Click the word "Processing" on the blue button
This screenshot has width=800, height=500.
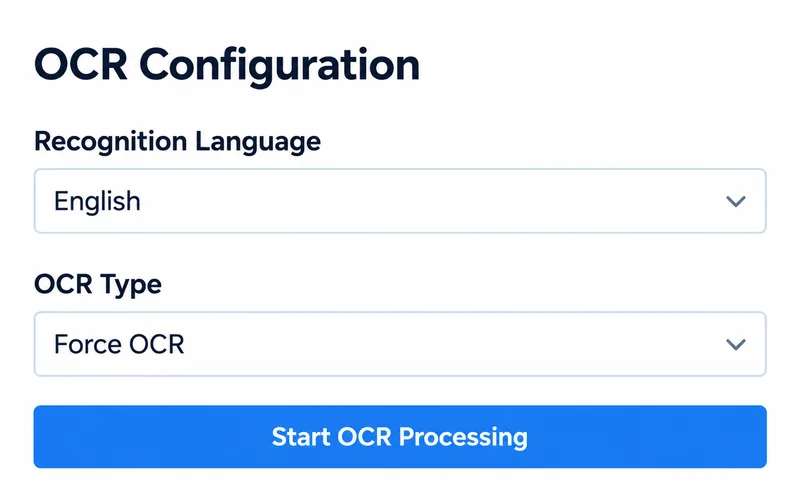463,438
